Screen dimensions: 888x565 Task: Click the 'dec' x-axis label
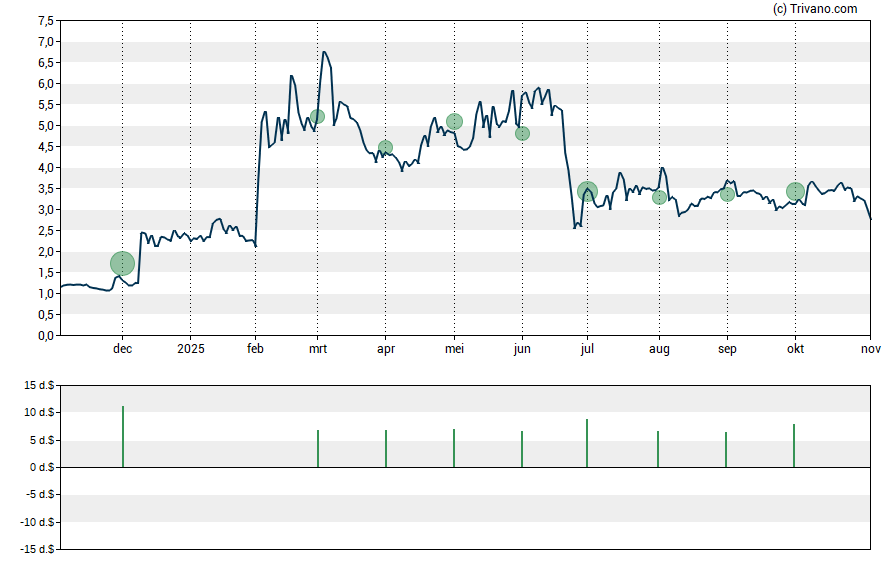click(x=122, y=349)
